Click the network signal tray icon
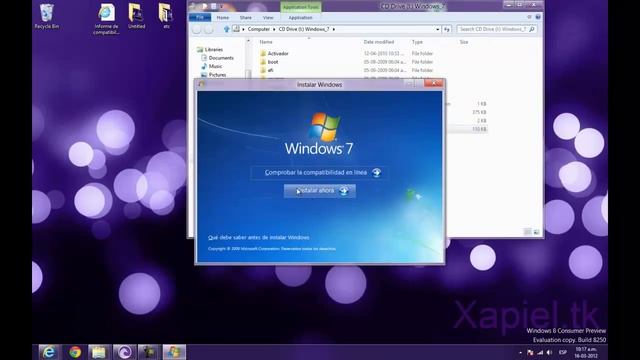 click(x=540, y=353)
